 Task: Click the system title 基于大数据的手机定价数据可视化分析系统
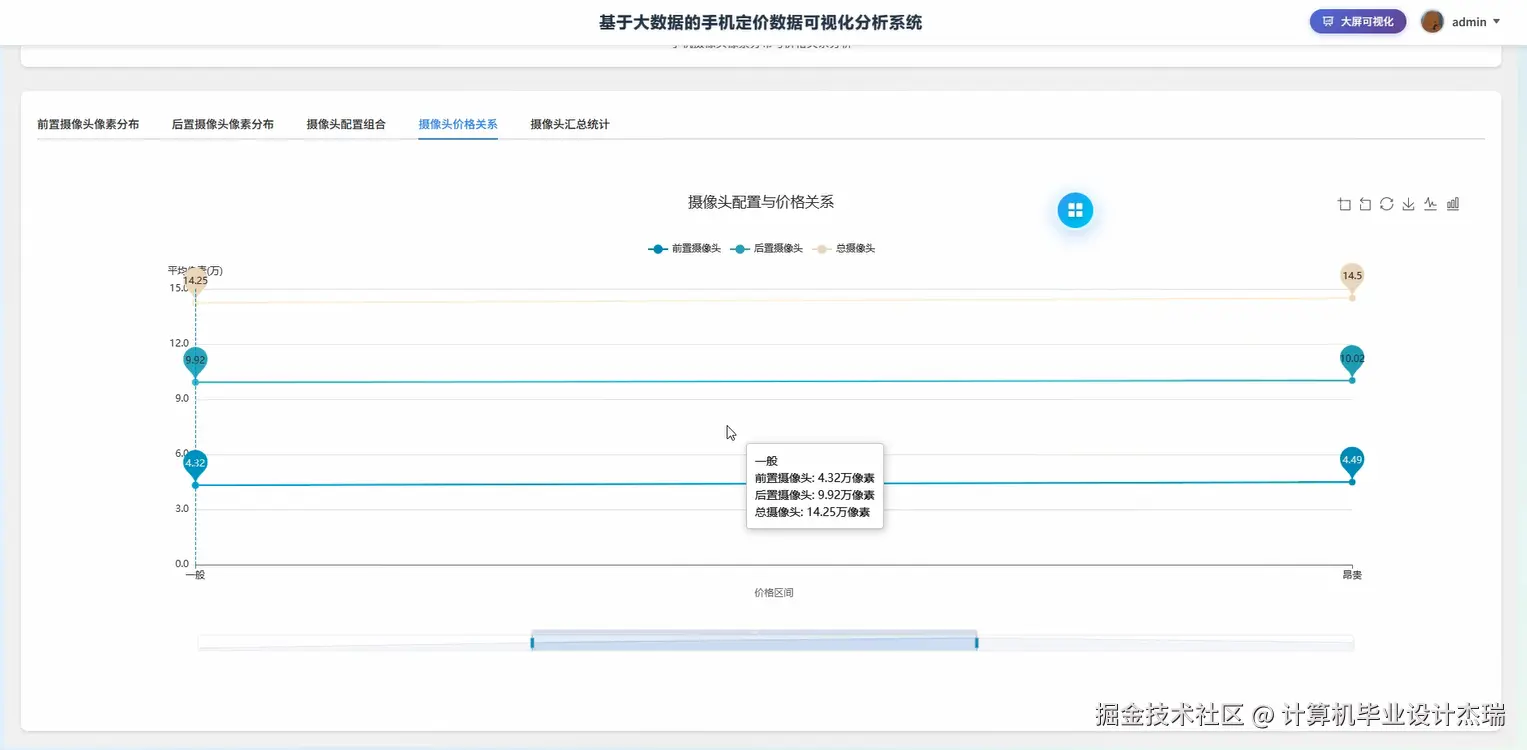click(x=763, y=21)
